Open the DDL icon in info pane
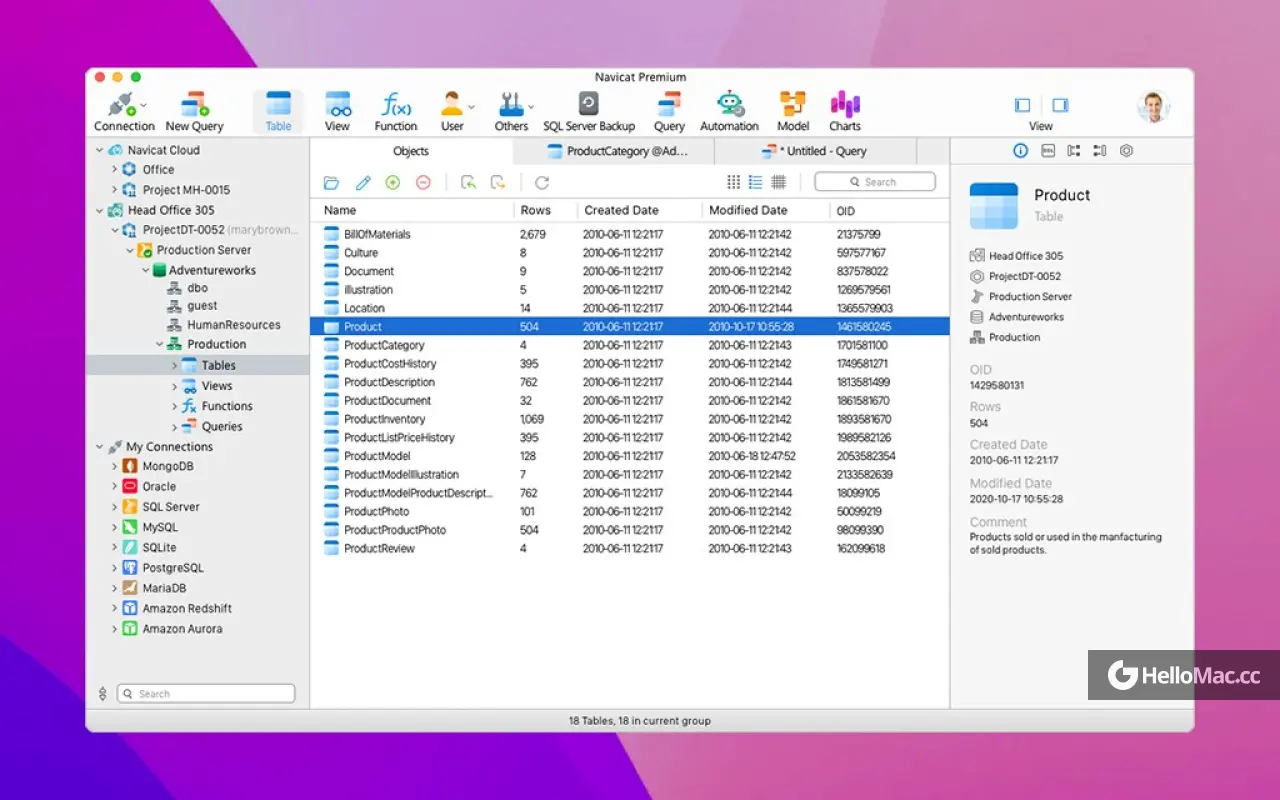 point(1048,151)
